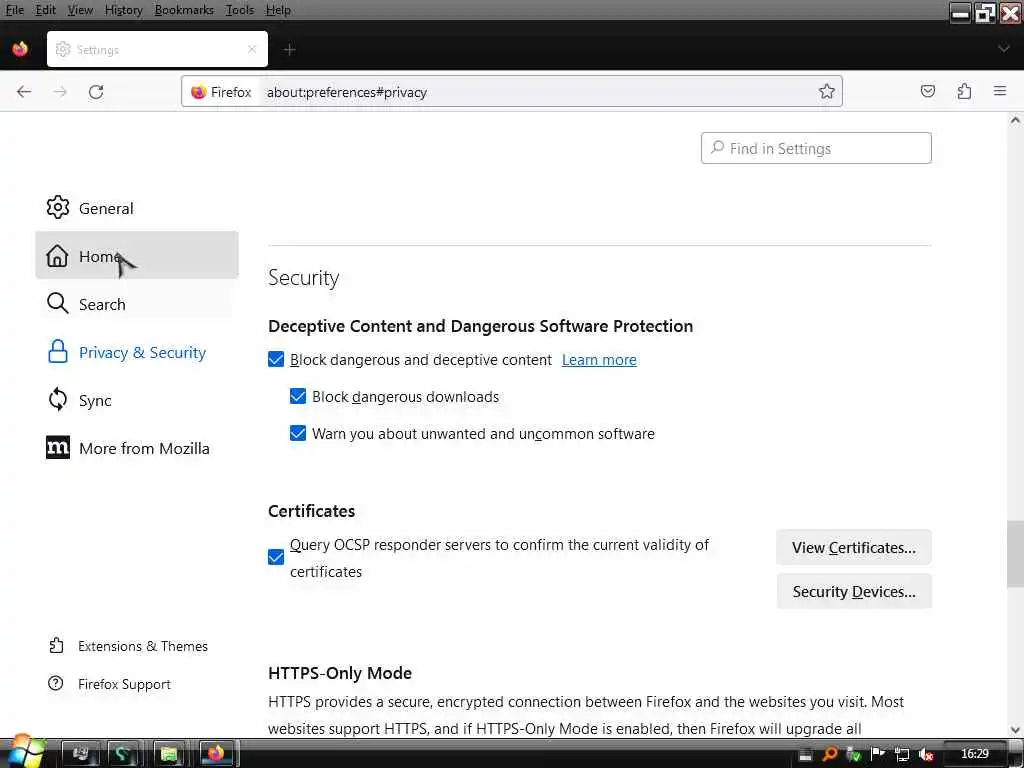Close the Settings tab
Image resolution: width=1024 pixels, height=768 pixels.
click(x=252, y=49)
